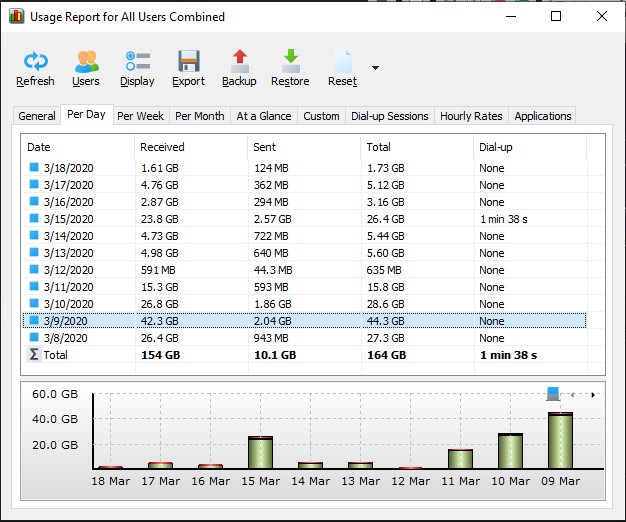The image size is (626, 522).
Task: Click the 1 min 38 s dial-up cell for 3/15/2020
Action: click(503, 219)
